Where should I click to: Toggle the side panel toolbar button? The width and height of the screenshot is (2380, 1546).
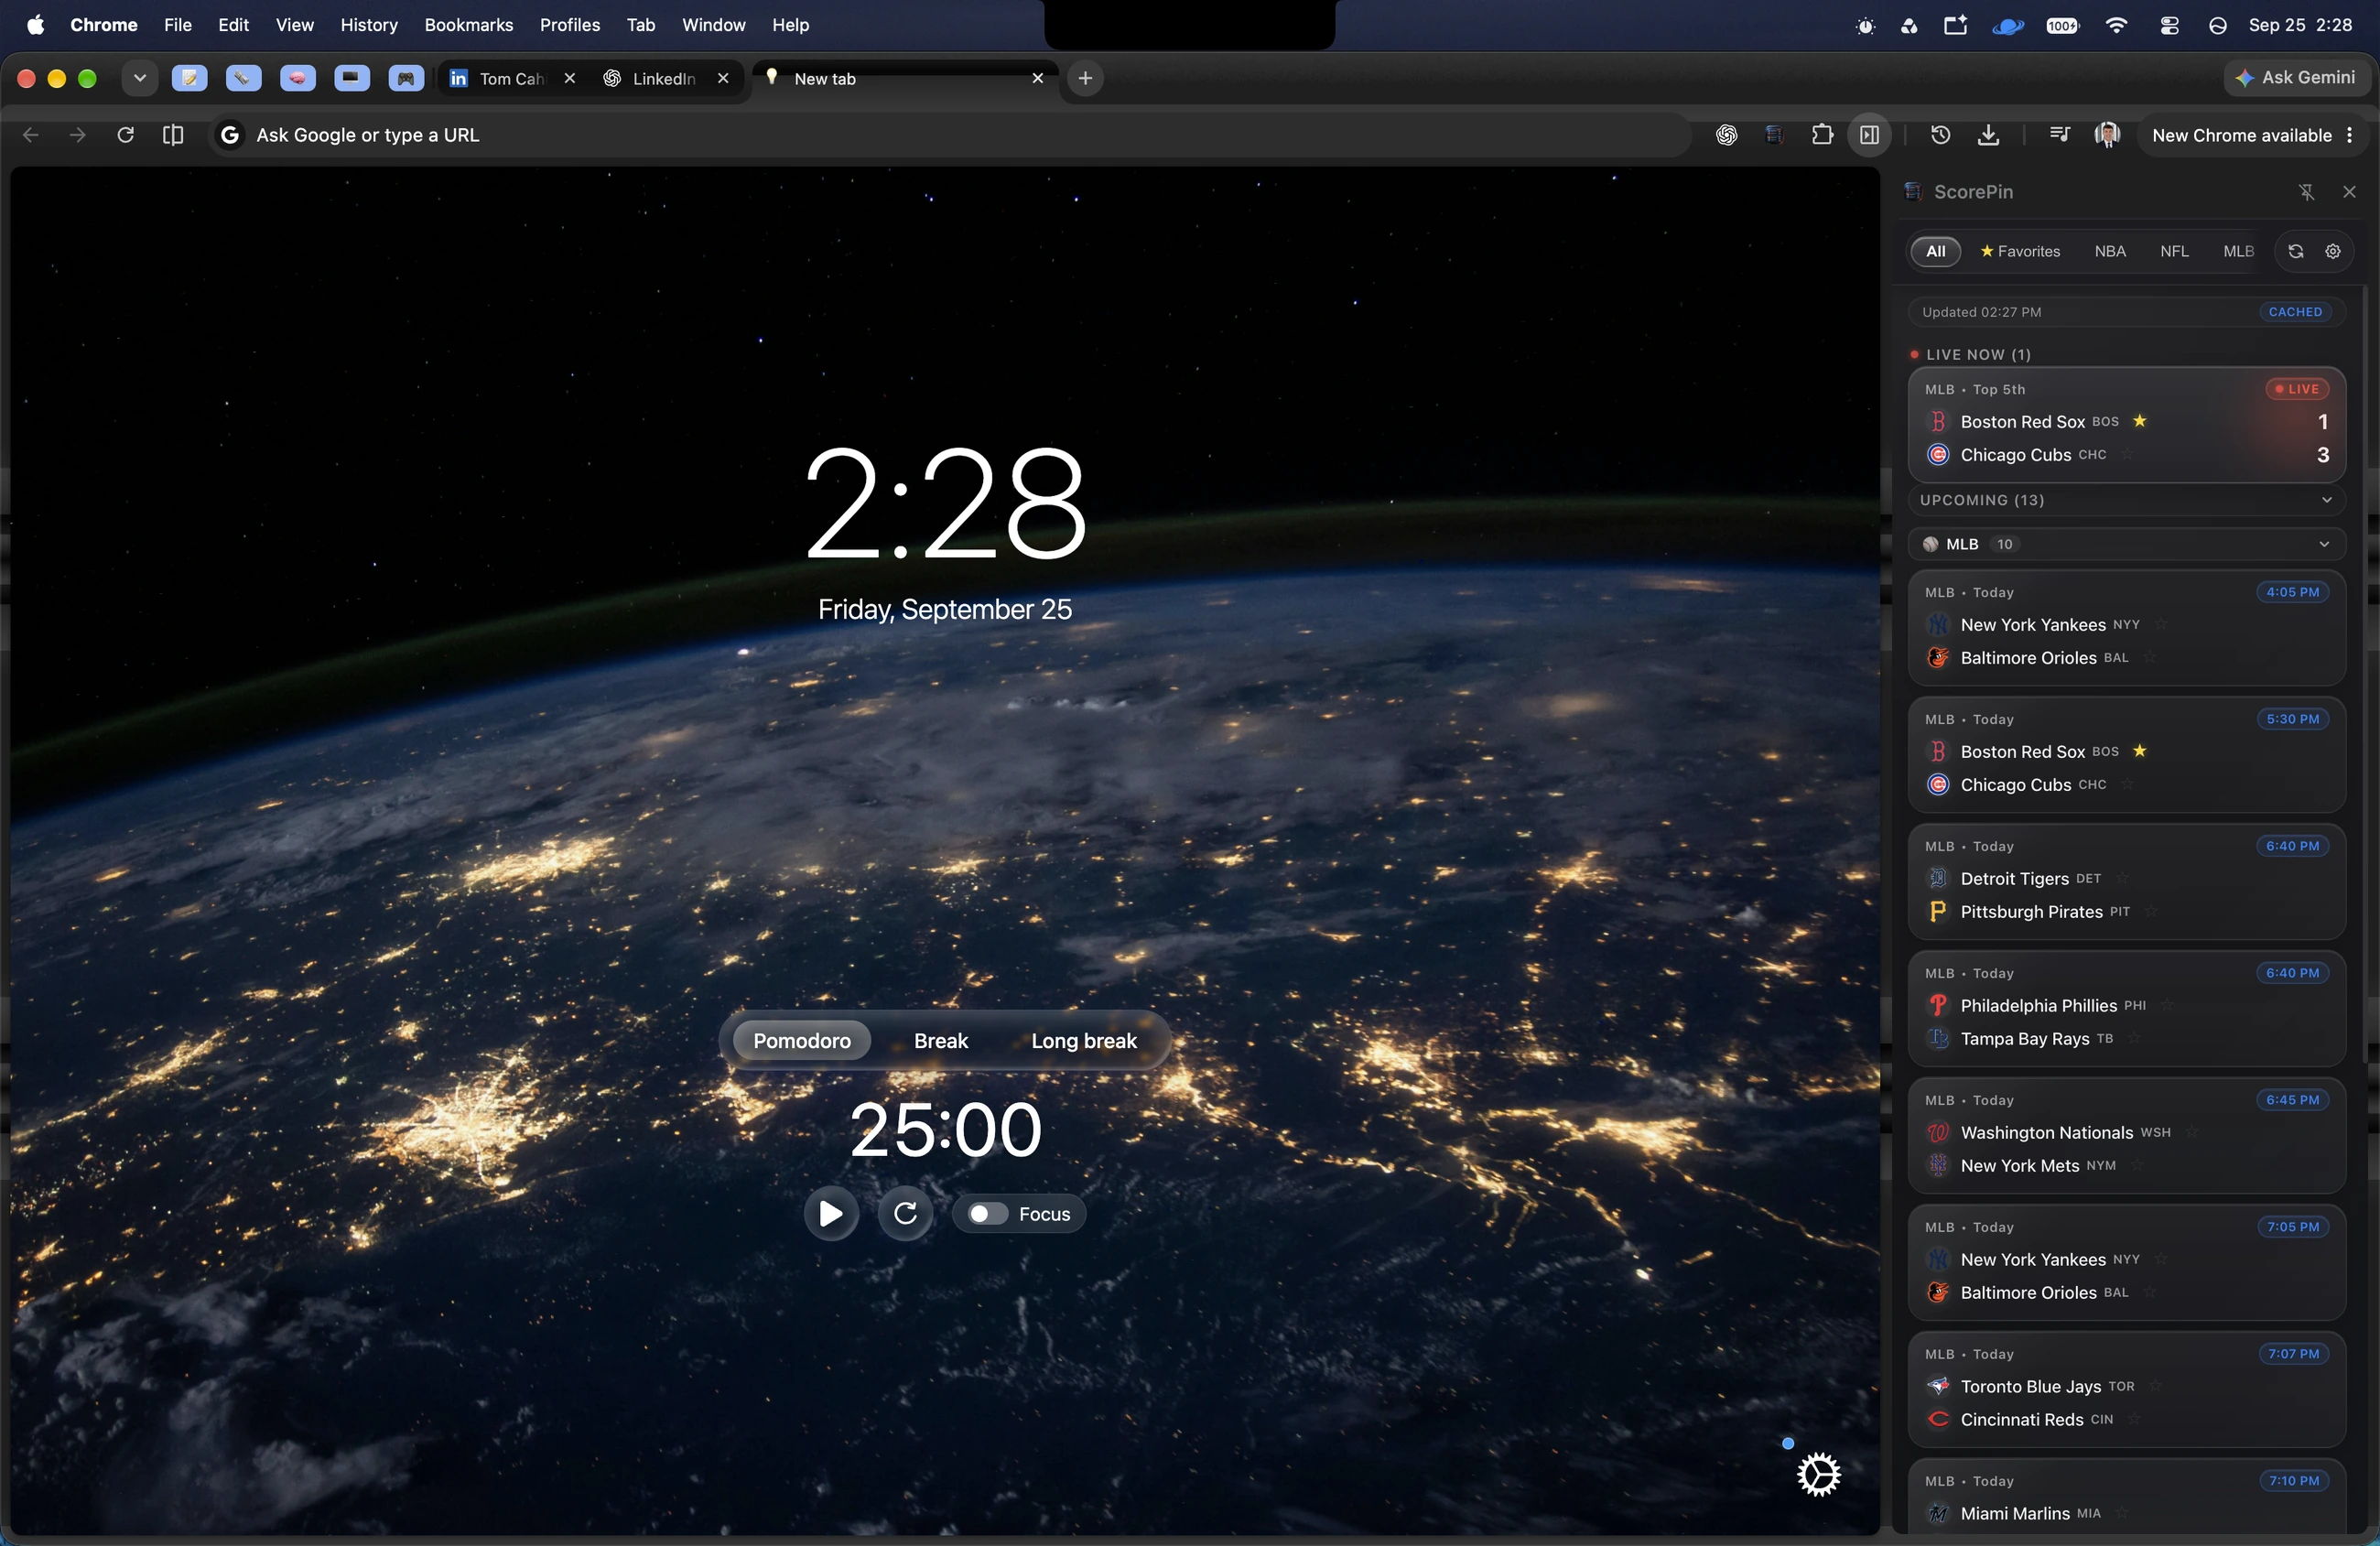pos(1869,135)
